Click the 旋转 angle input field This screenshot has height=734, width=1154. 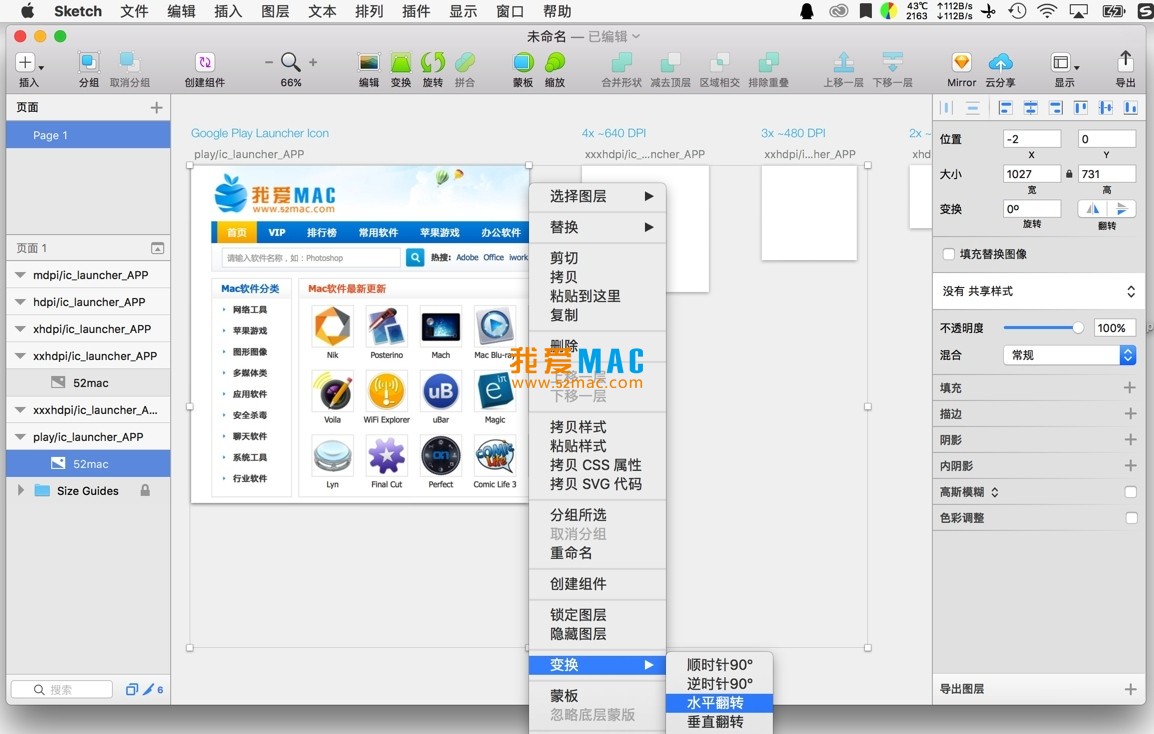pyautogui.click(x=1032, y=209)
